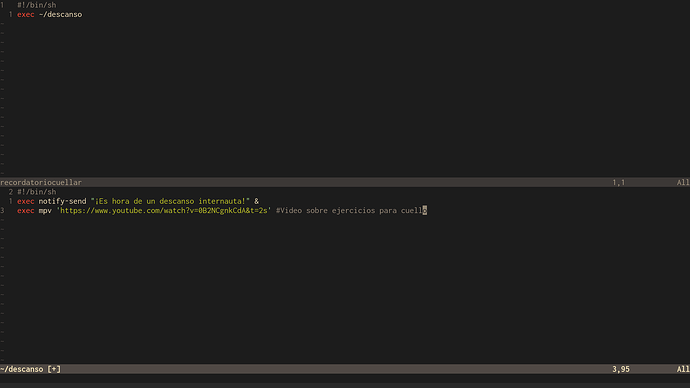Click the All indicator in top status line
This screenshot has height=388, width=690.
(683, 182)
